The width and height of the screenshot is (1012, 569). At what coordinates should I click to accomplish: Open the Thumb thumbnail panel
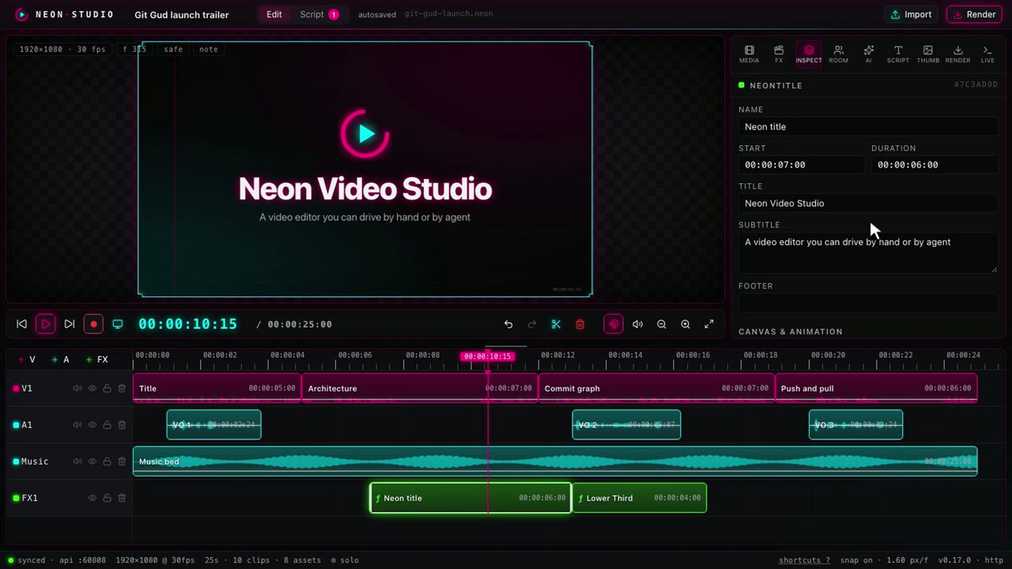[x=927, y=54]
